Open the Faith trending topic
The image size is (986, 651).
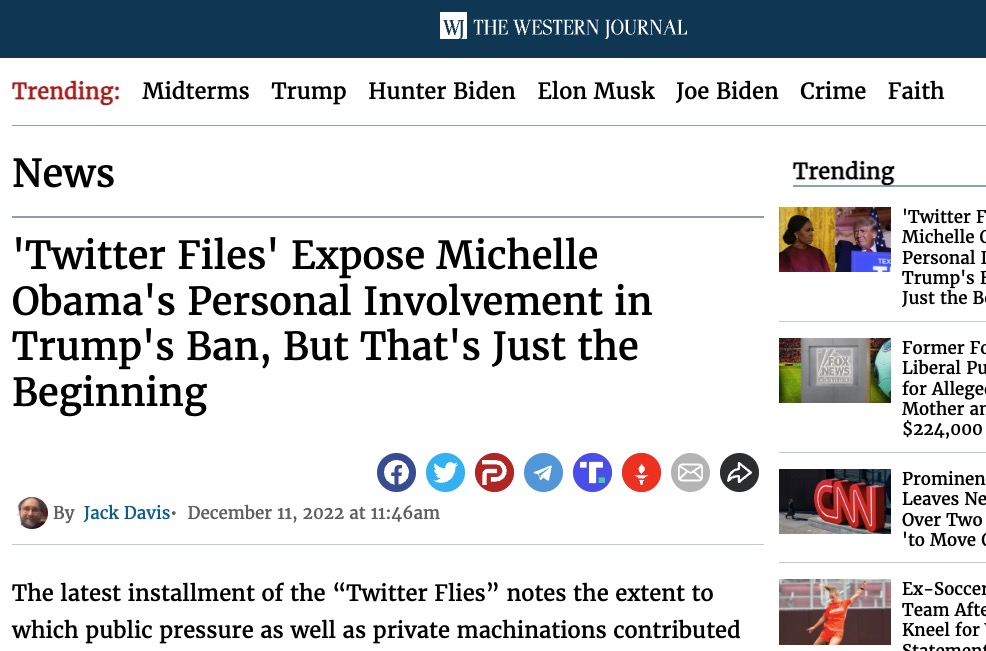coord(916,91)
